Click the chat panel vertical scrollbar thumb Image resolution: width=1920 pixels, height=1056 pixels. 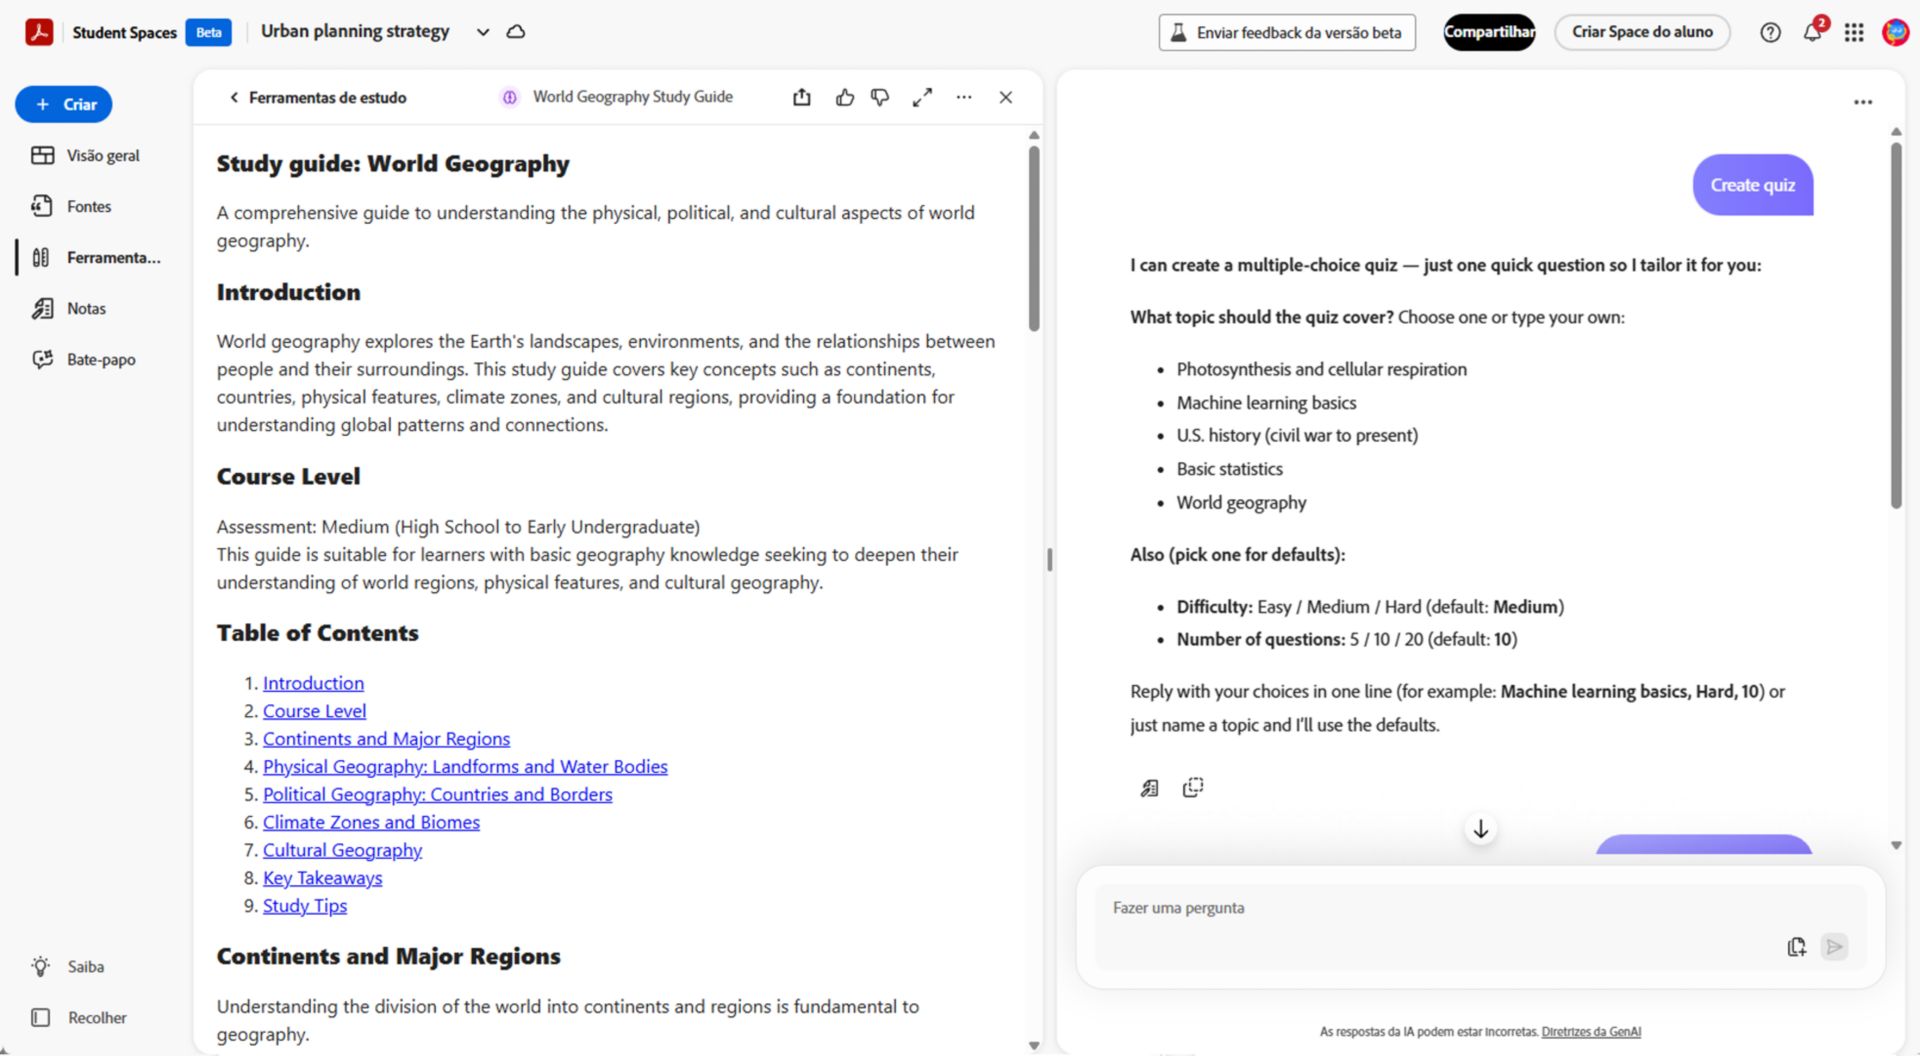click(1895, 325)
